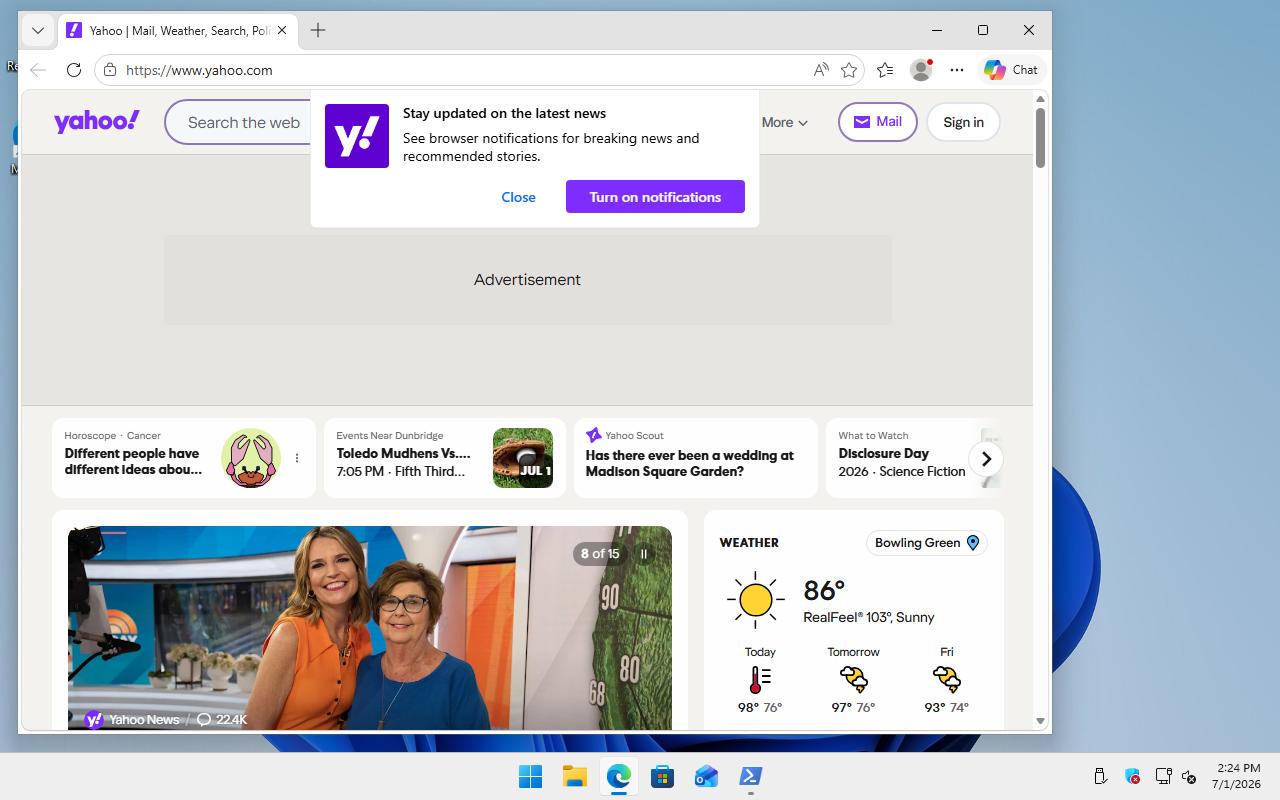
Task: Open the taskbar clock and date
Action: click(1236, 776)
